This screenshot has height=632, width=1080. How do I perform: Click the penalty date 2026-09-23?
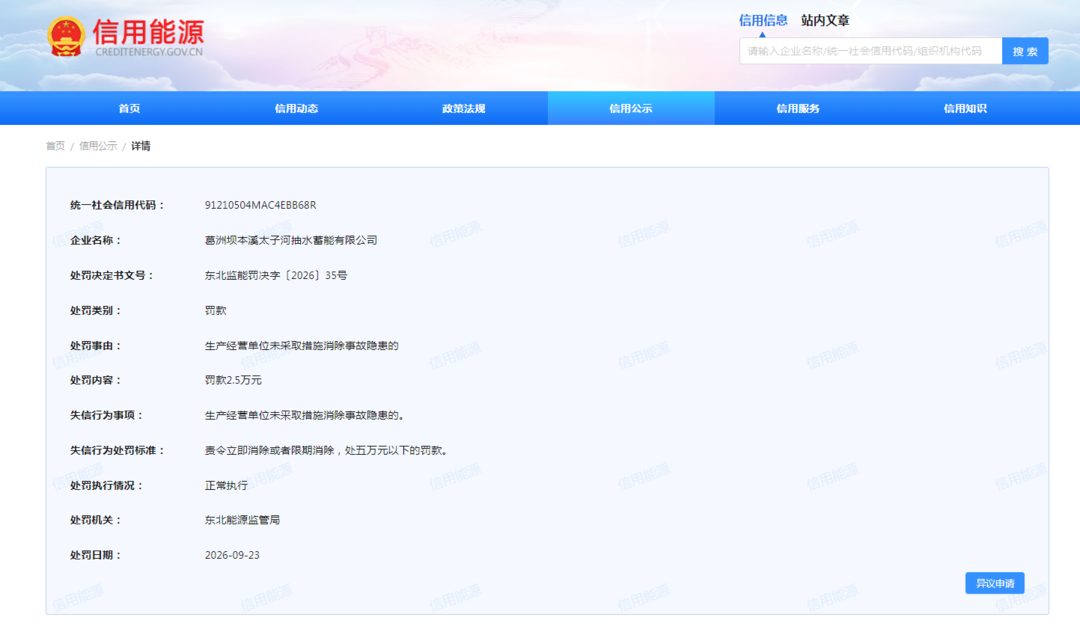click(232, 555)
